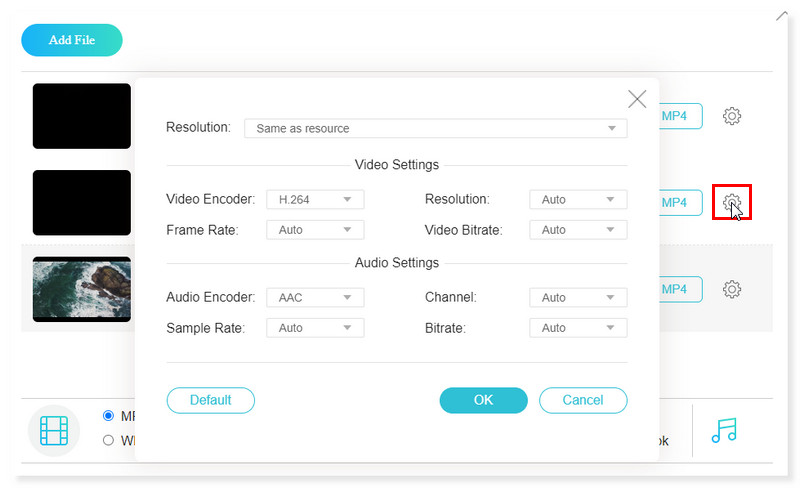The image size is (800, 488).
Task: Open settings gear for the first video
Action: click(732, 116)
